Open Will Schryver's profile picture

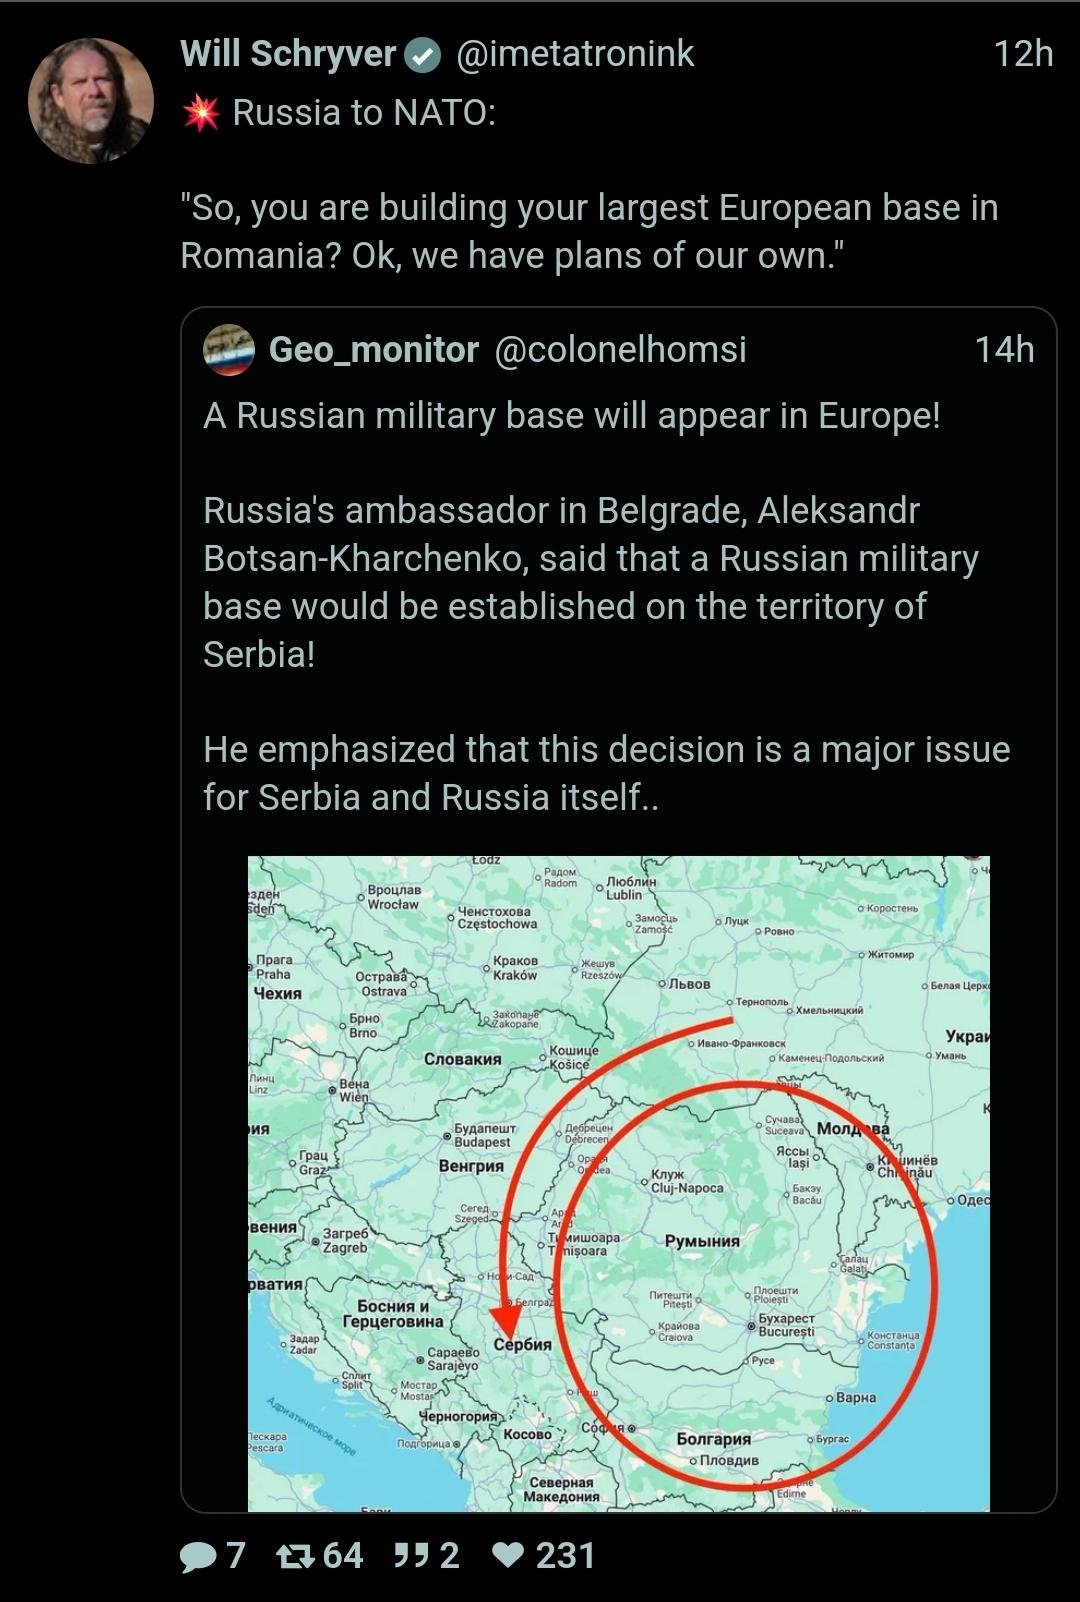pyautogui.click(x=91, y=101)
